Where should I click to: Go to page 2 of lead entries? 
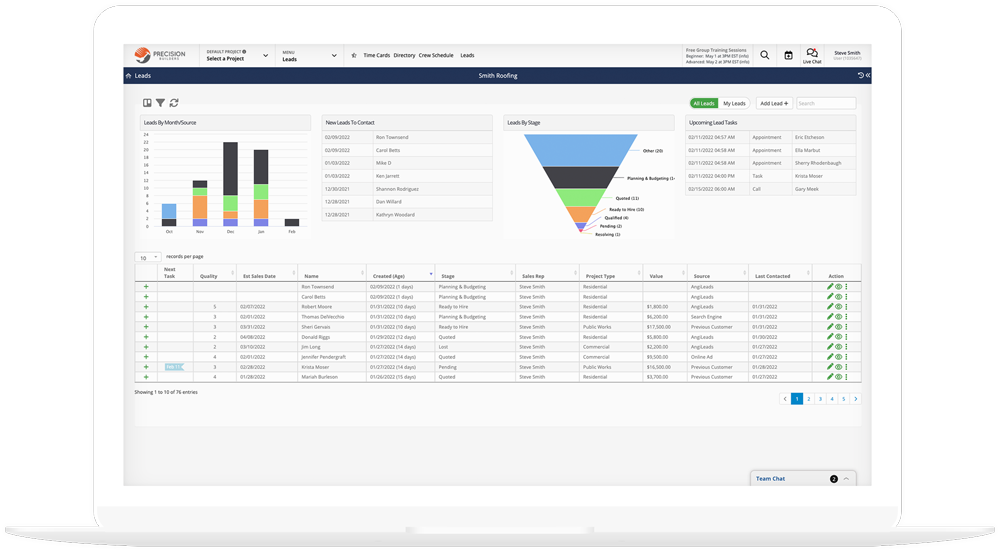(x=809, y=399)
